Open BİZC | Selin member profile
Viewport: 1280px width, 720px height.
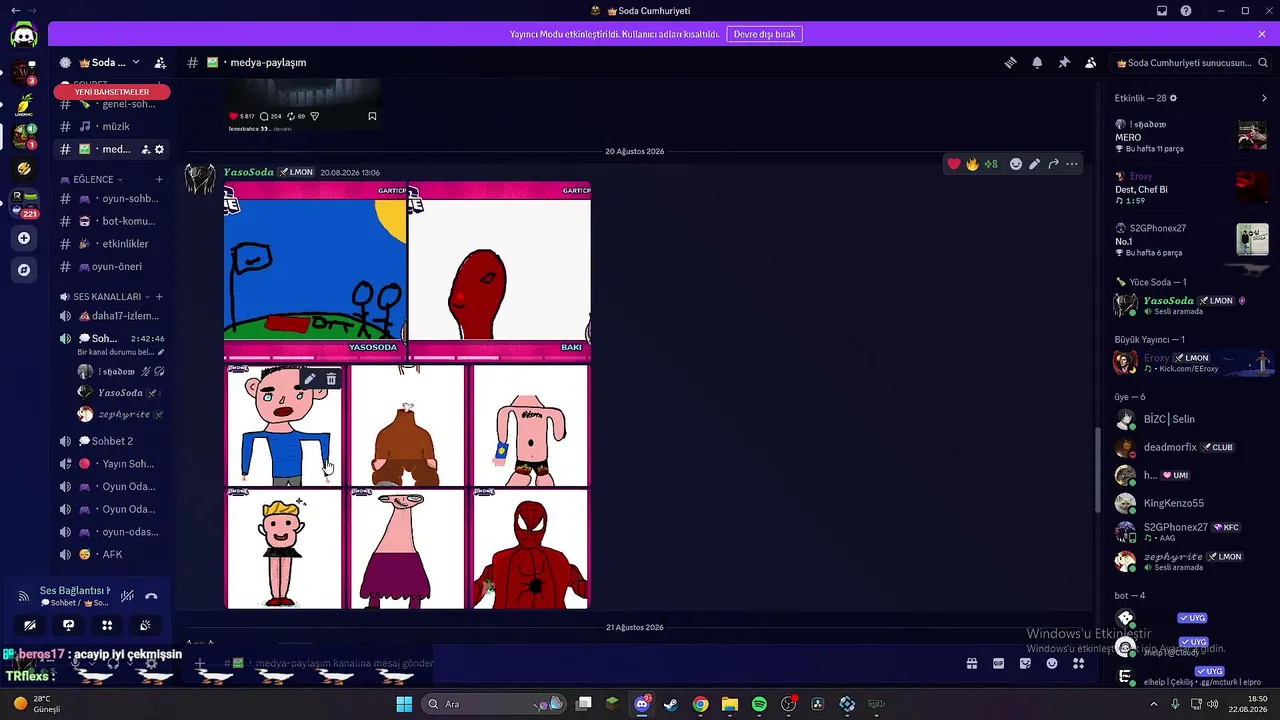[x=1169, y=419]
